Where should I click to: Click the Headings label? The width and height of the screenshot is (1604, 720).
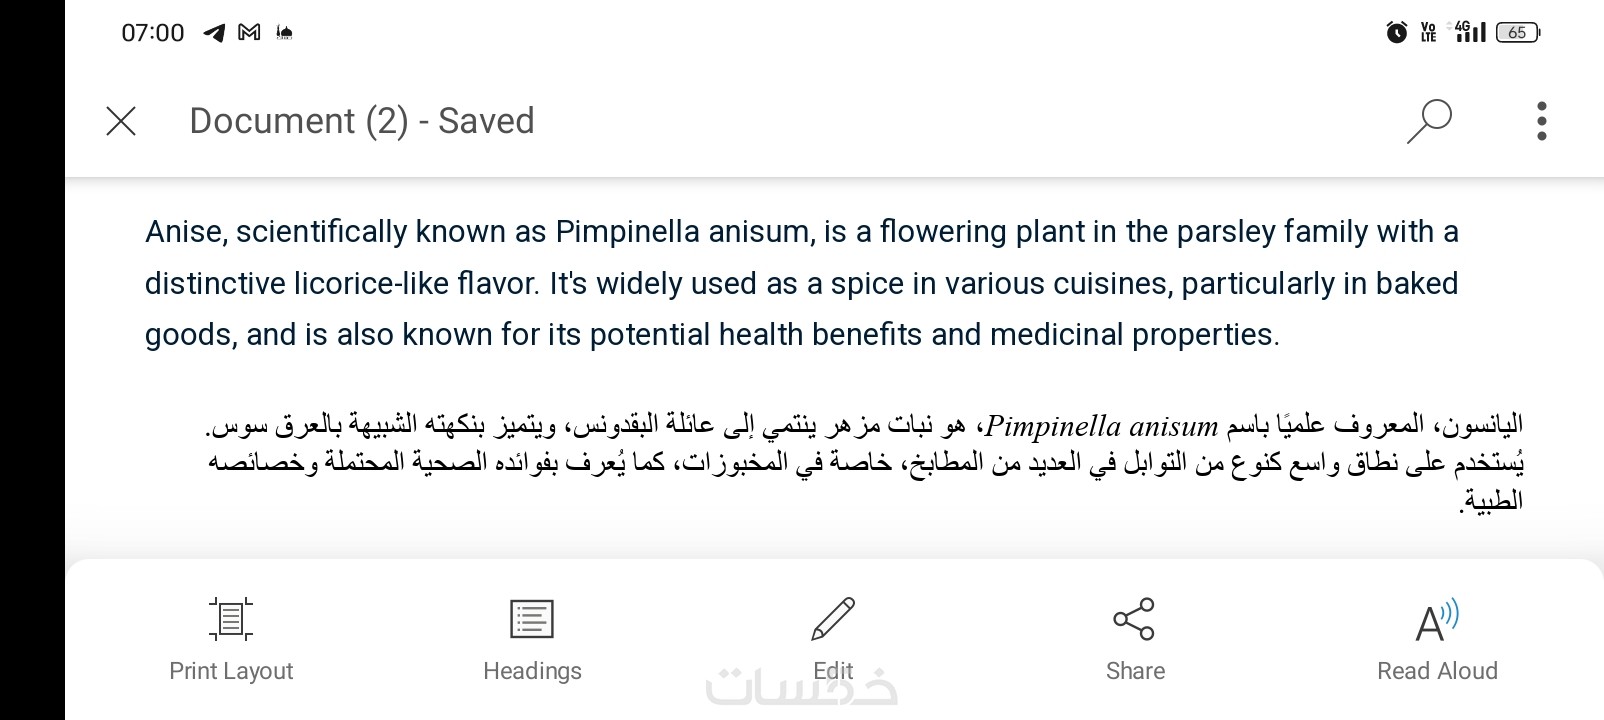coord(532,671)
